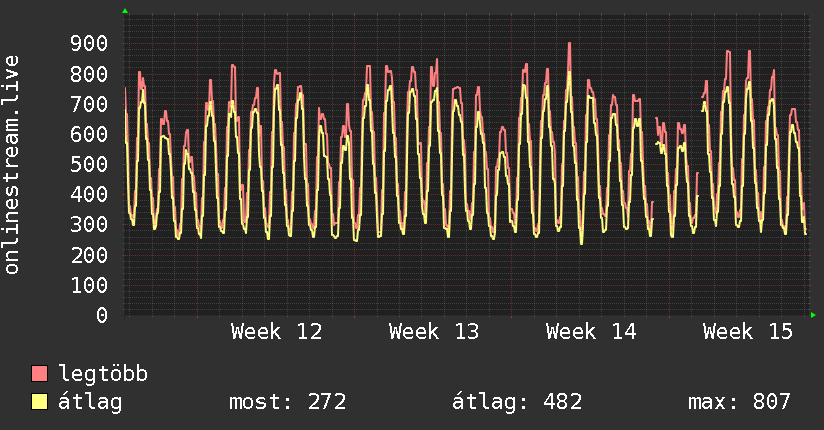Click the 700 y-axis label
The height and width of the screenshot is (430, 824).
[x=89, y=104]
